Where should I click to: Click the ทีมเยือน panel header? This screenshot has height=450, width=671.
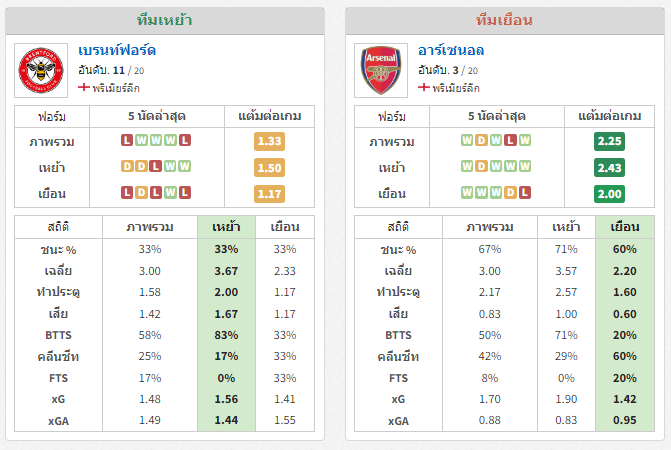click(x=505, y=21)
